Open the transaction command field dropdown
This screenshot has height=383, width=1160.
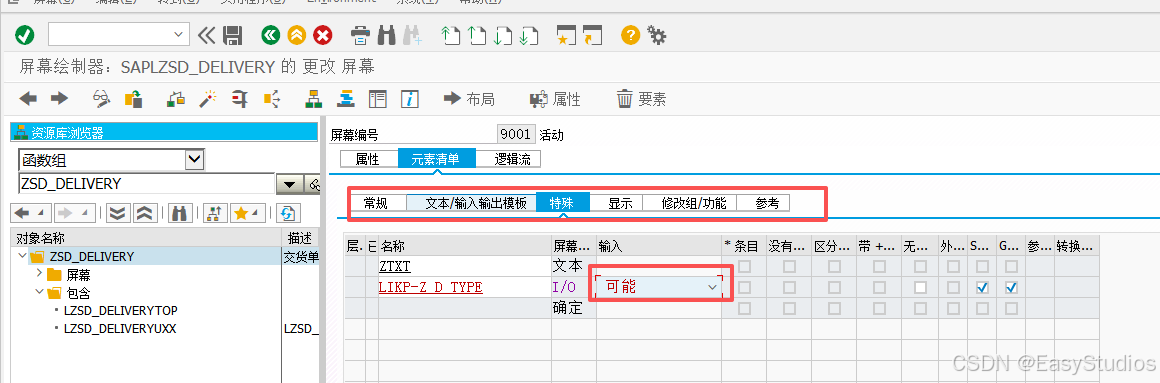[x=178, y=34]
